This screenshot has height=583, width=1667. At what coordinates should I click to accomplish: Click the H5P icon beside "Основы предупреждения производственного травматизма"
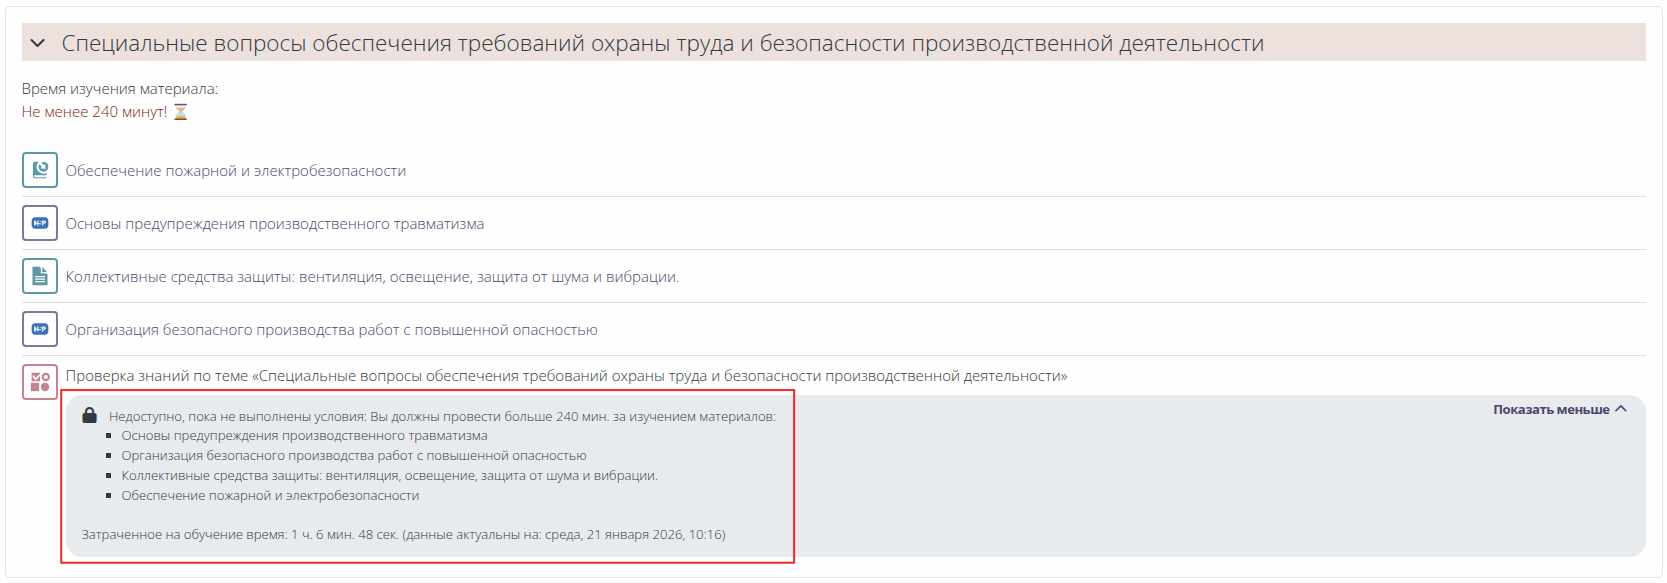tap(40, 224)
